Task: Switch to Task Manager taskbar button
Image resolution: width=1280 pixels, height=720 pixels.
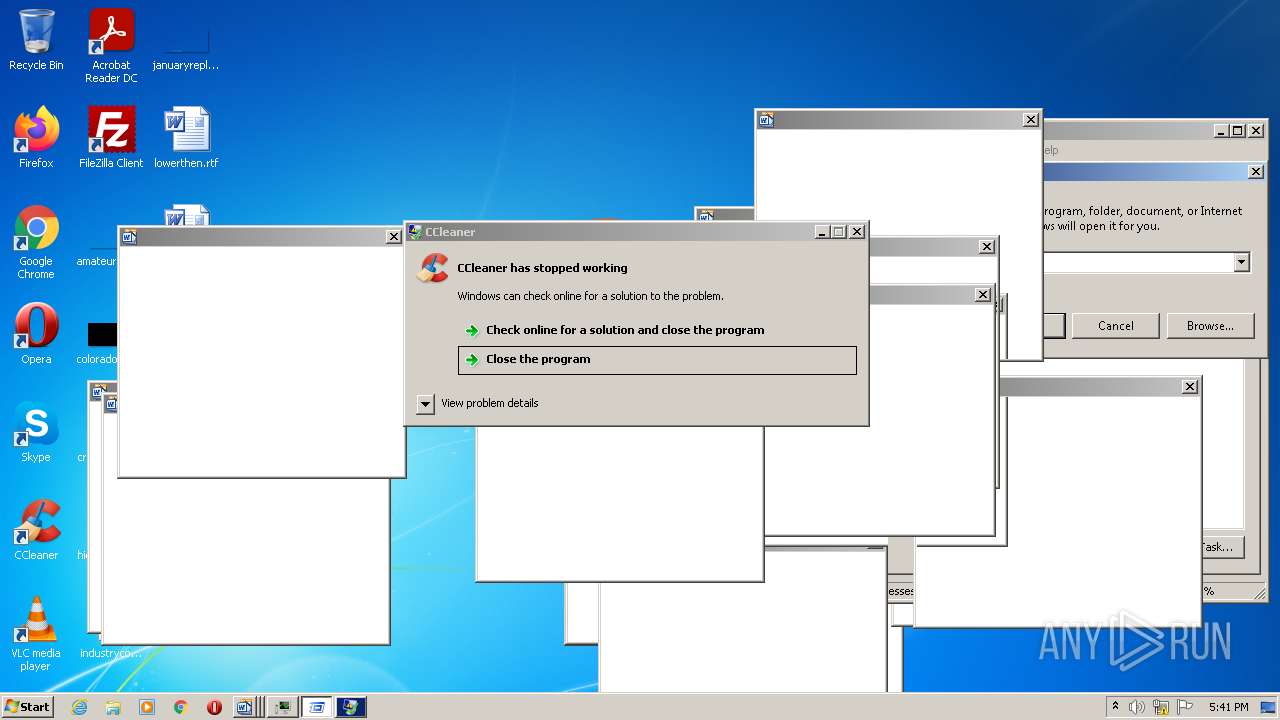Action: 283,707
